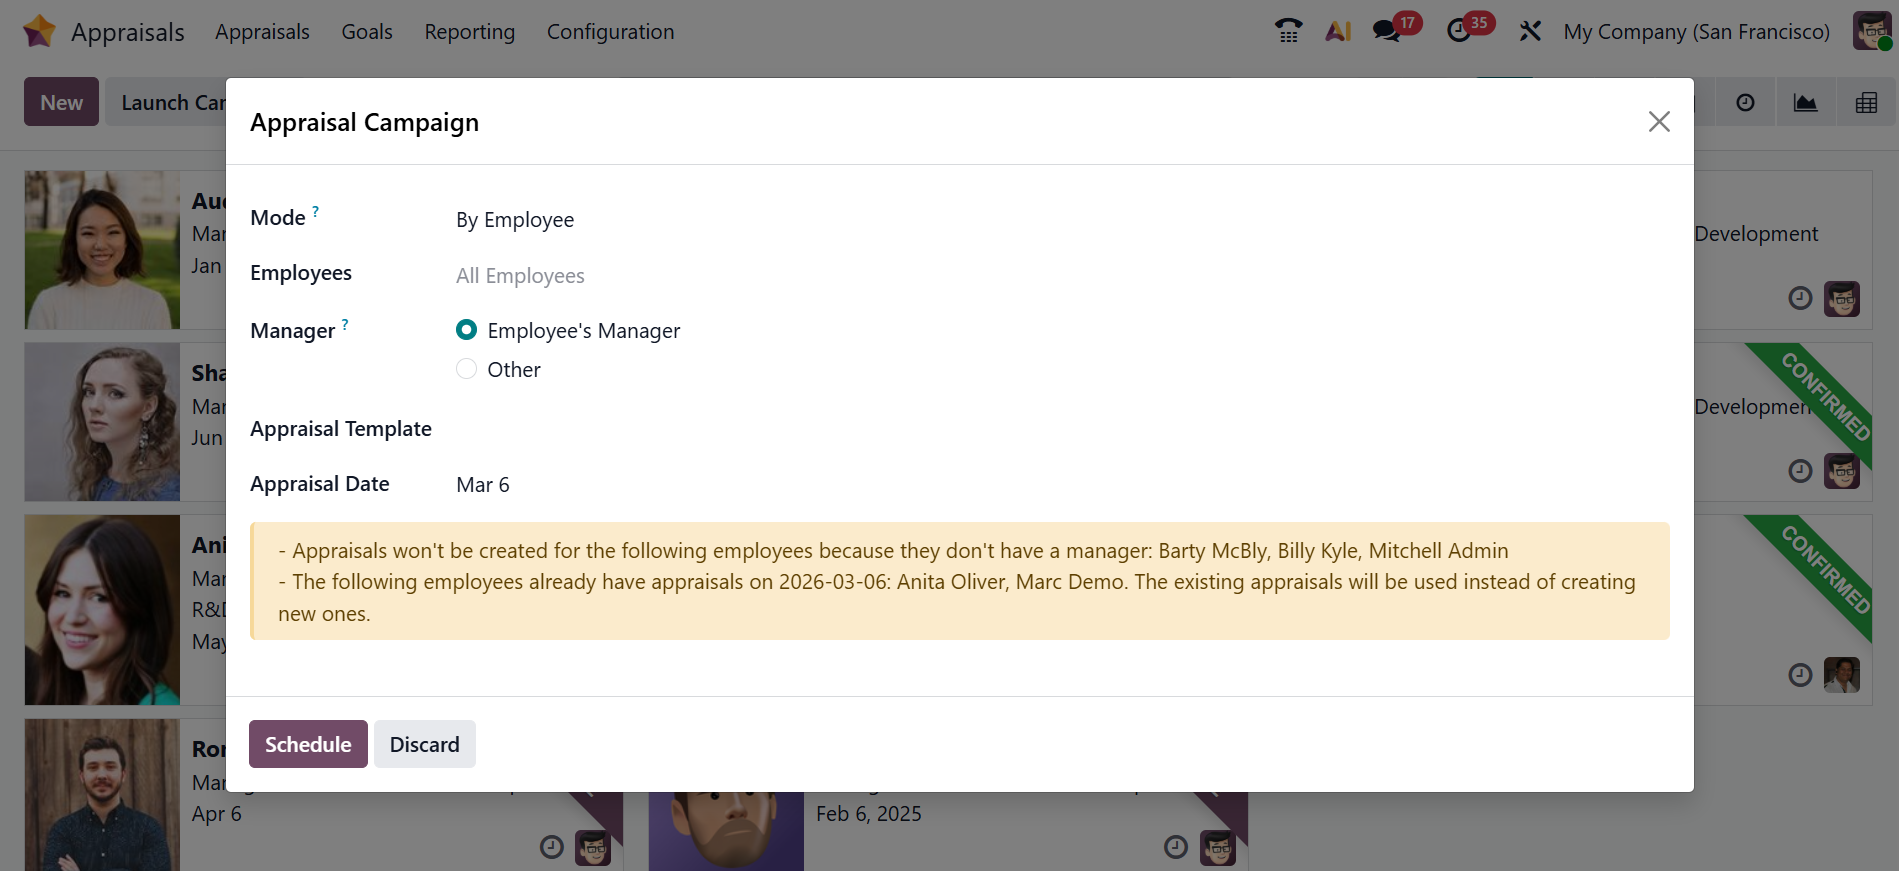
Task: Click the Schedule button
Action: click(x=308, y=744)
